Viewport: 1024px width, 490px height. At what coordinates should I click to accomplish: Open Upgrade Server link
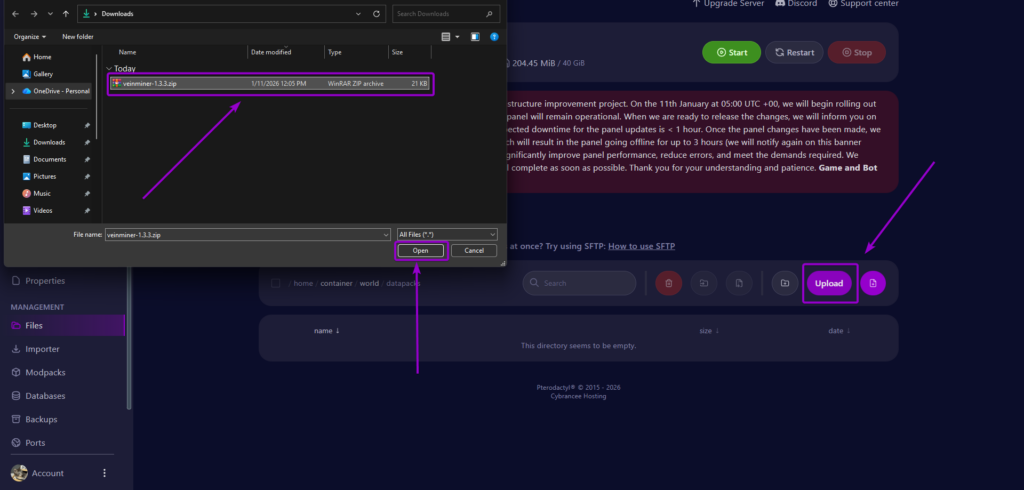(x=728, y=3)
